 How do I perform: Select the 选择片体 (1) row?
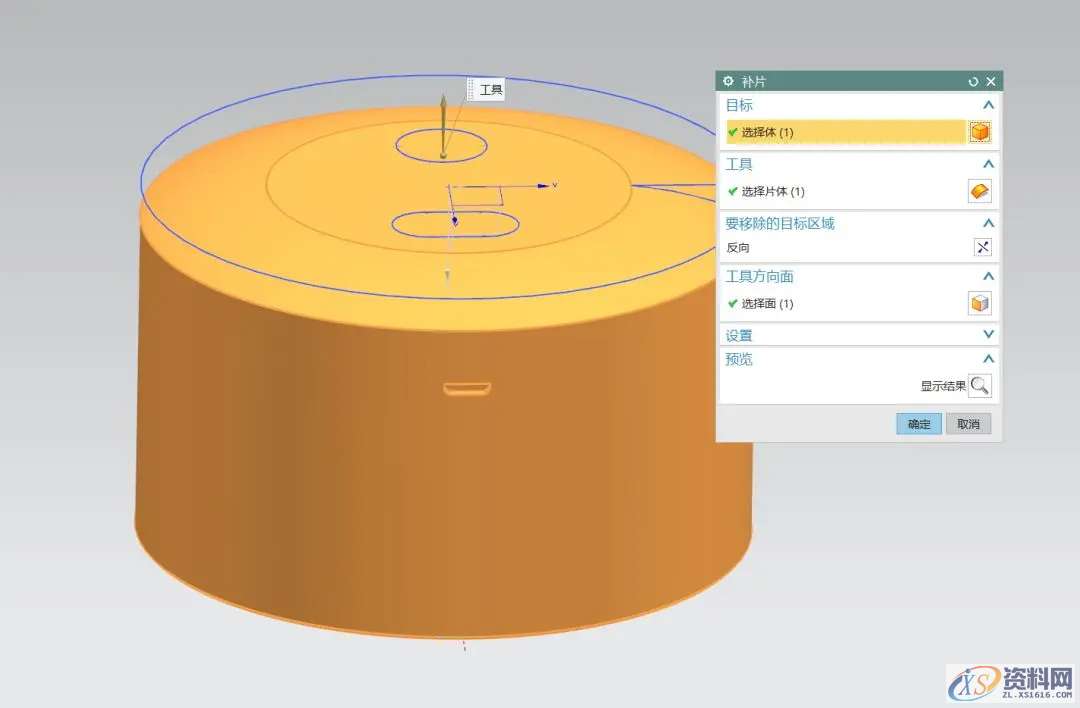click(x=845, y=191)
